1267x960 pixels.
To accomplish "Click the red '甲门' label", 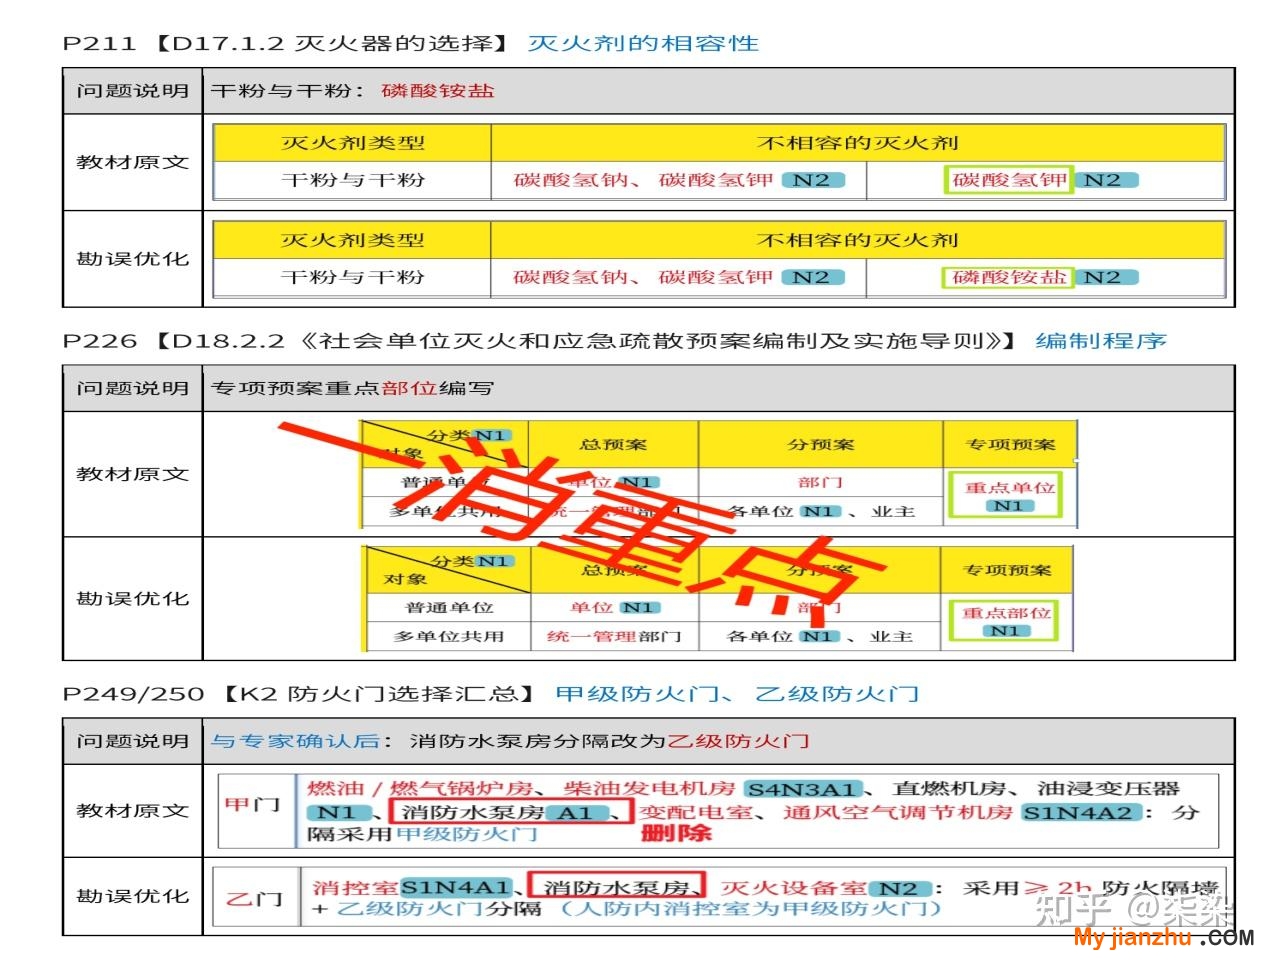I will [x=252, y=804].
